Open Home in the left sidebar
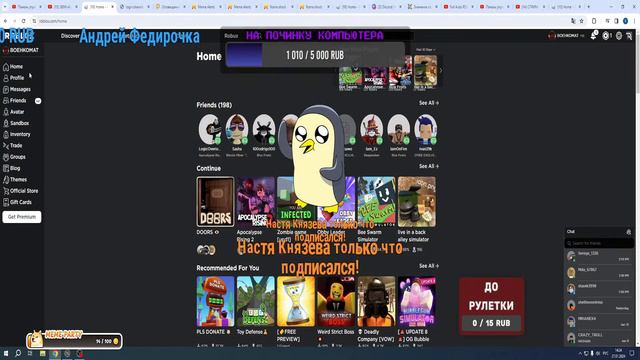640x360 pixels. (x=13, y=67)
